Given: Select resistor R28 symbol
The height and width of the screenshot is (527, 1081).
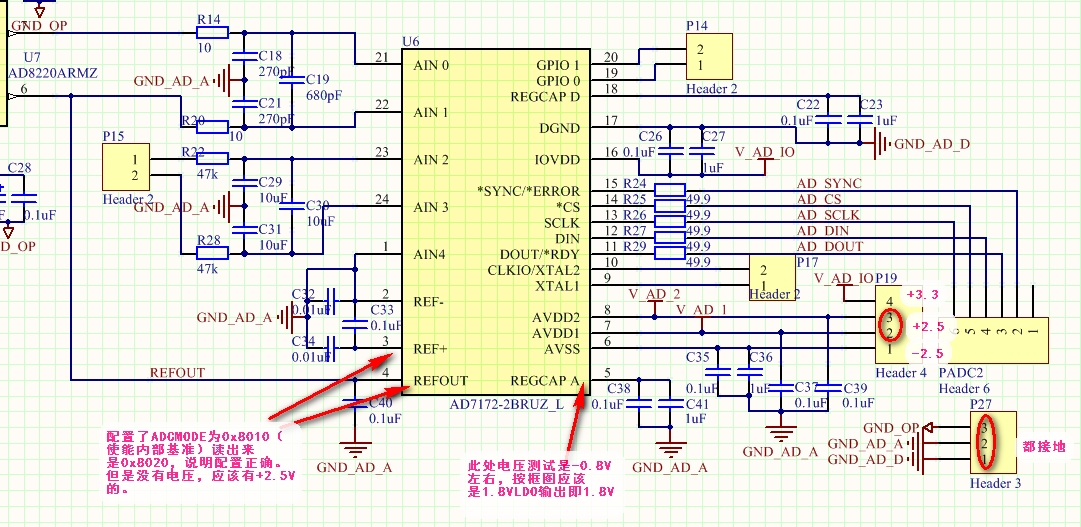Looking at the screenshot, I should pyautogui.click(x=212, y=253).
